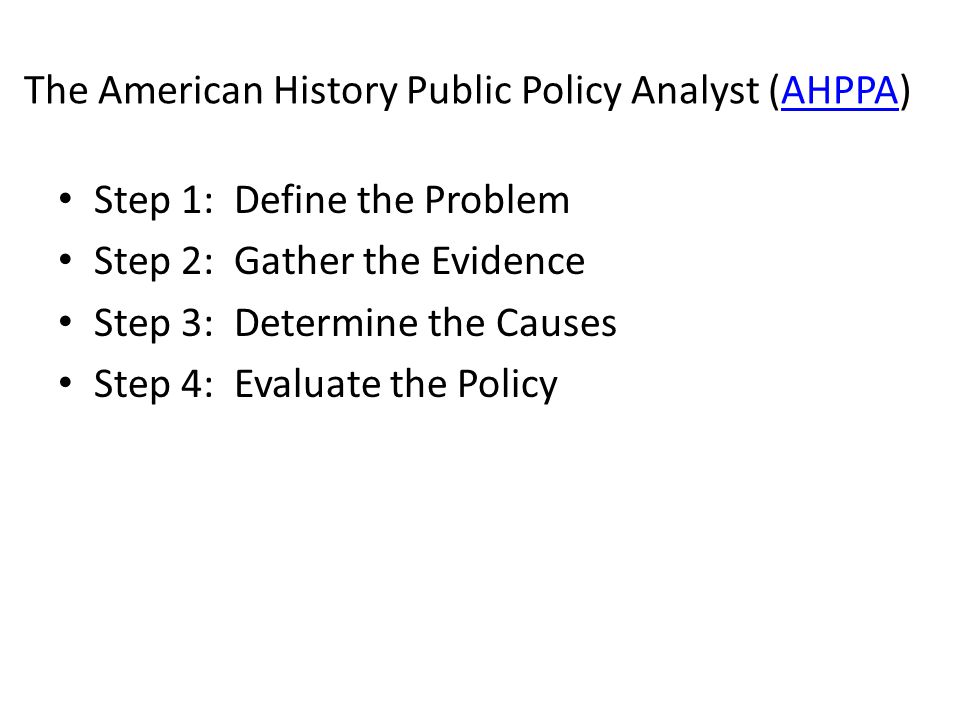Click the bullet marker before Step 4
The width and height of the screenshot is (960, 720).
(66, 383)
